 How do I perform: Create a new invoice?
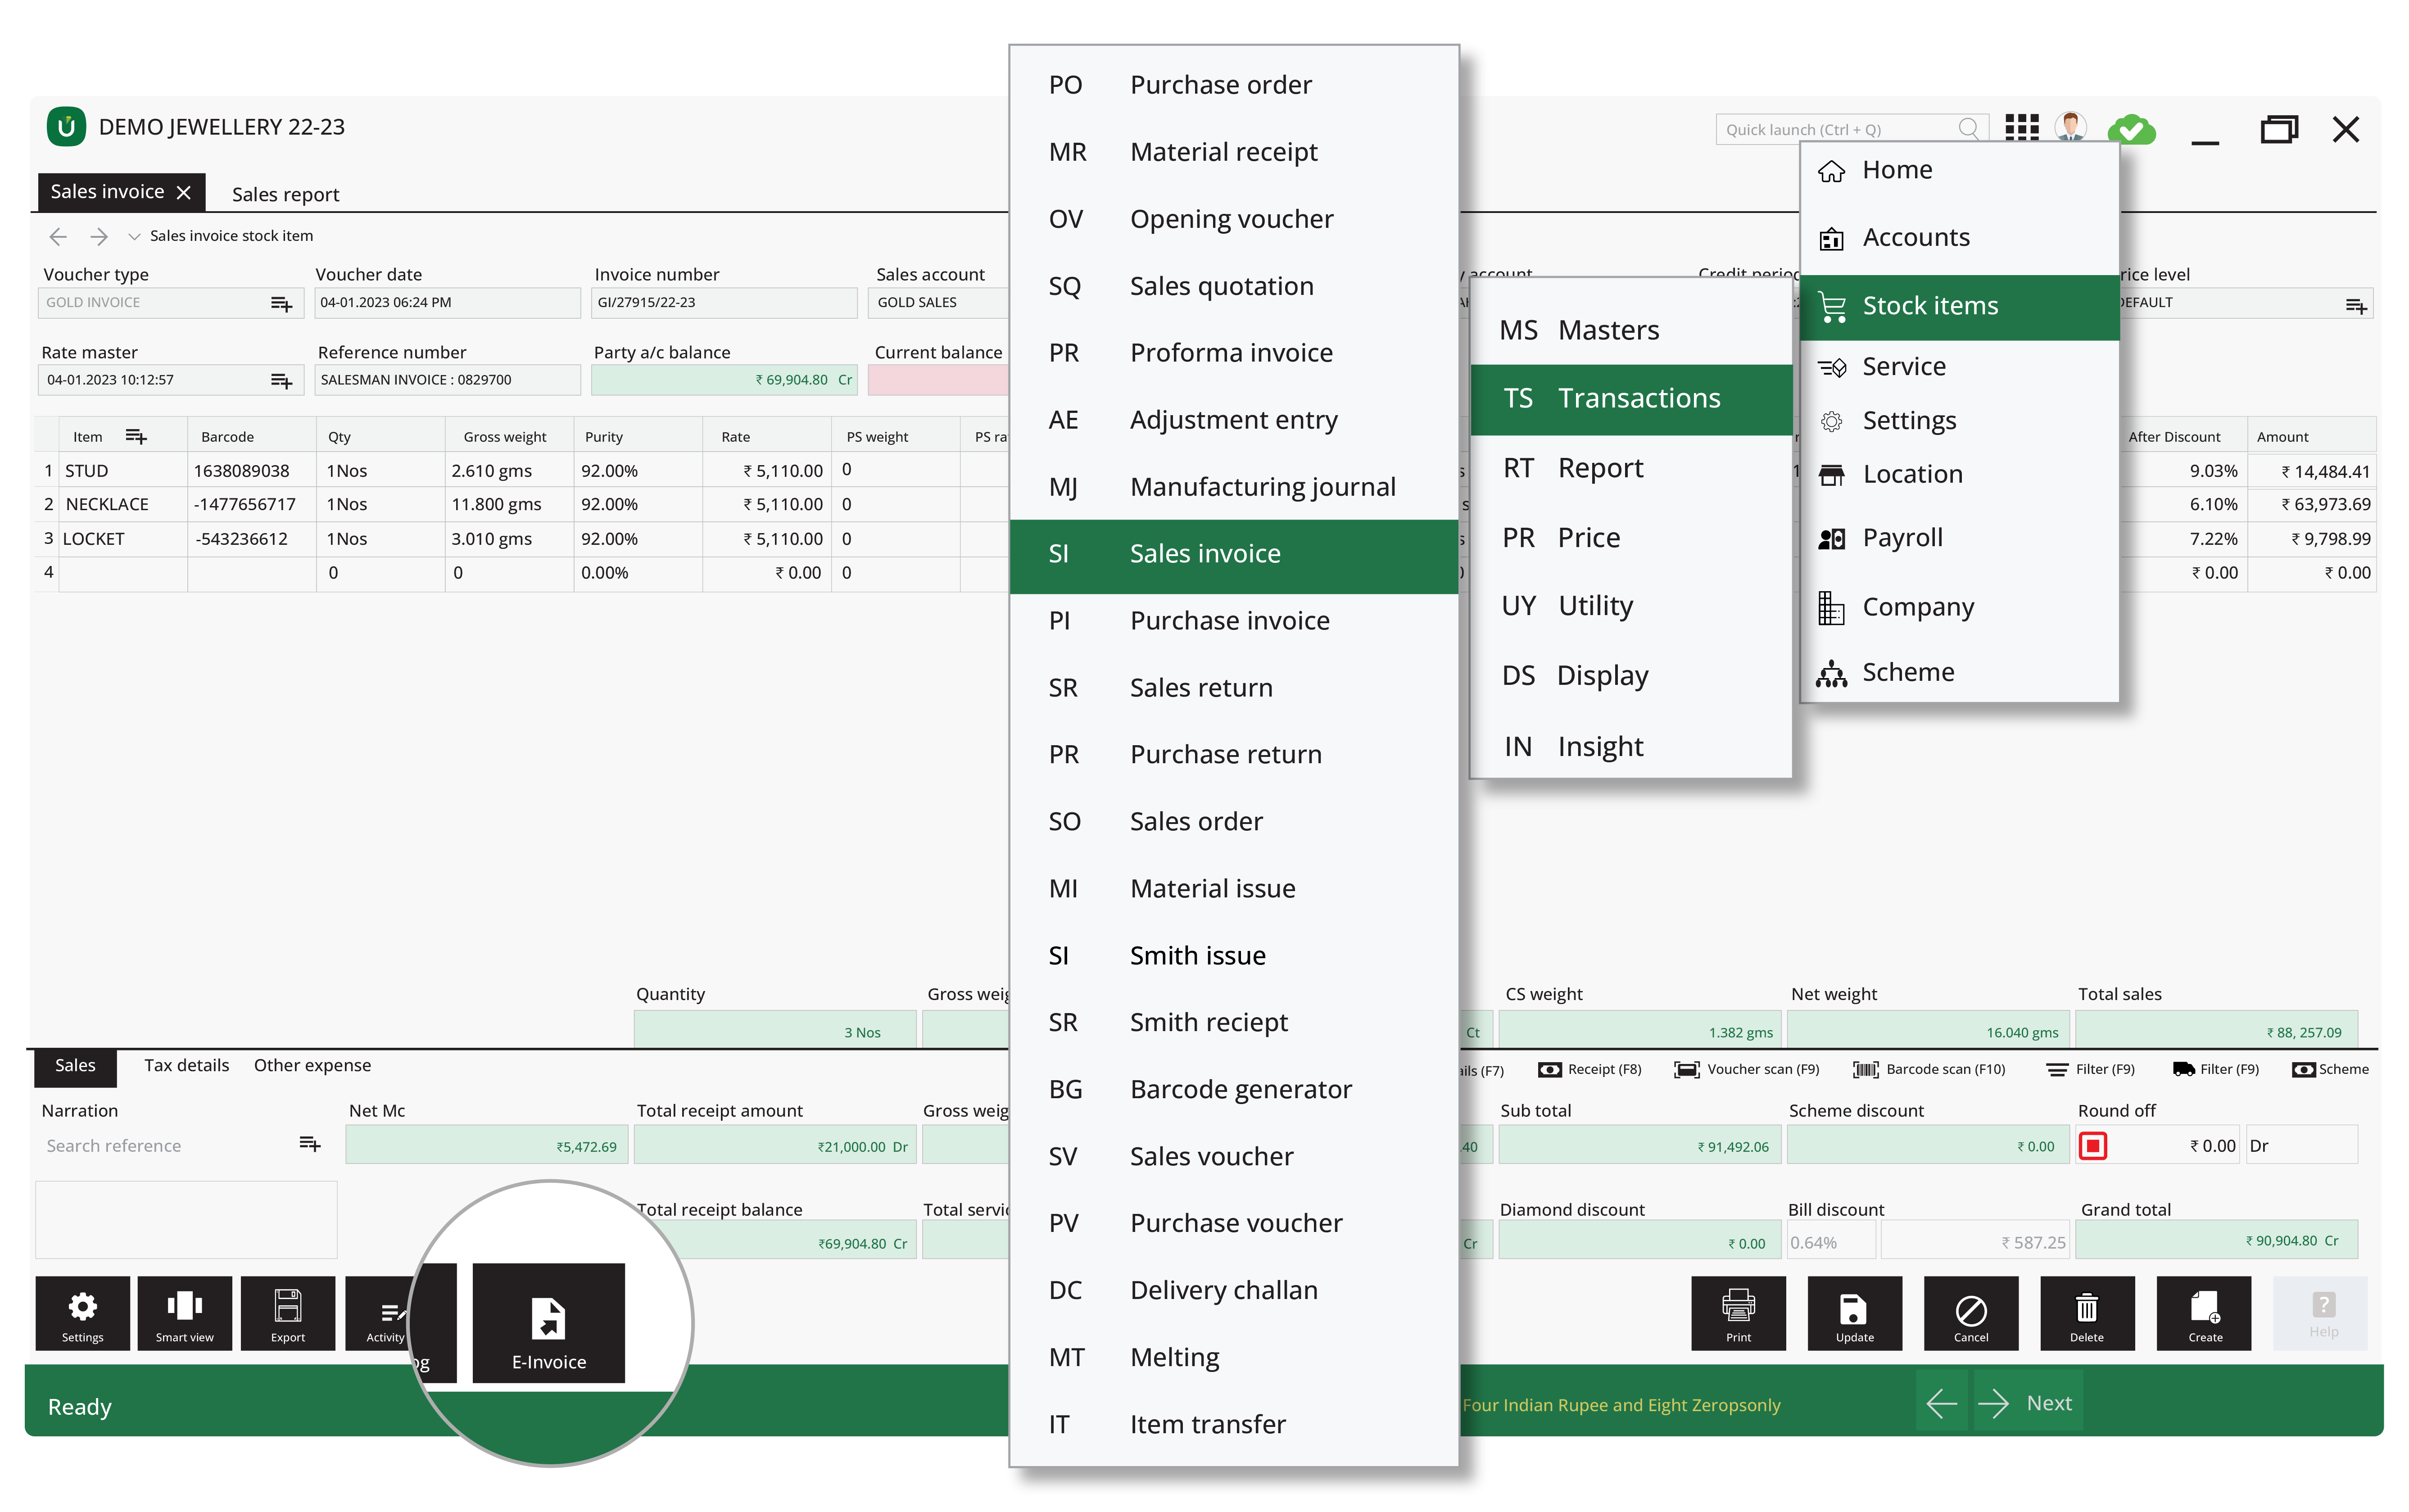click(x=2204, y=1312)
